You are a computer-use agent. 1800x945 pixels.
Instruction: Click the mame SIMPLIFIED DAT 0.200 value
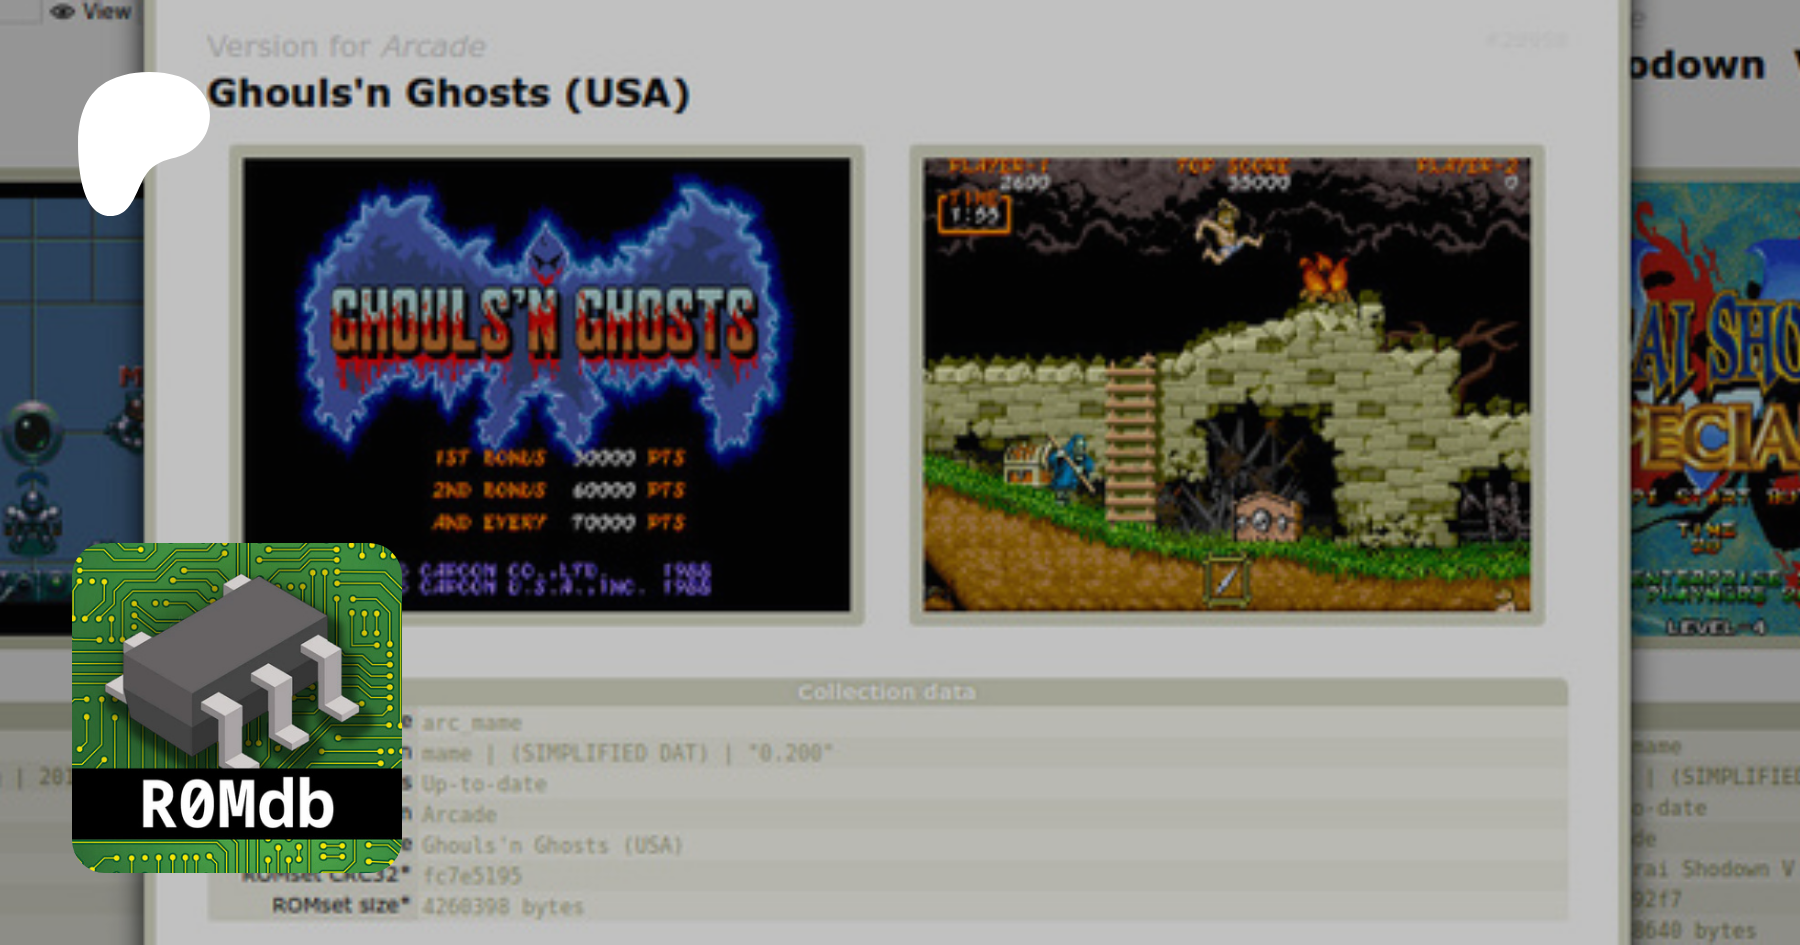627,753
